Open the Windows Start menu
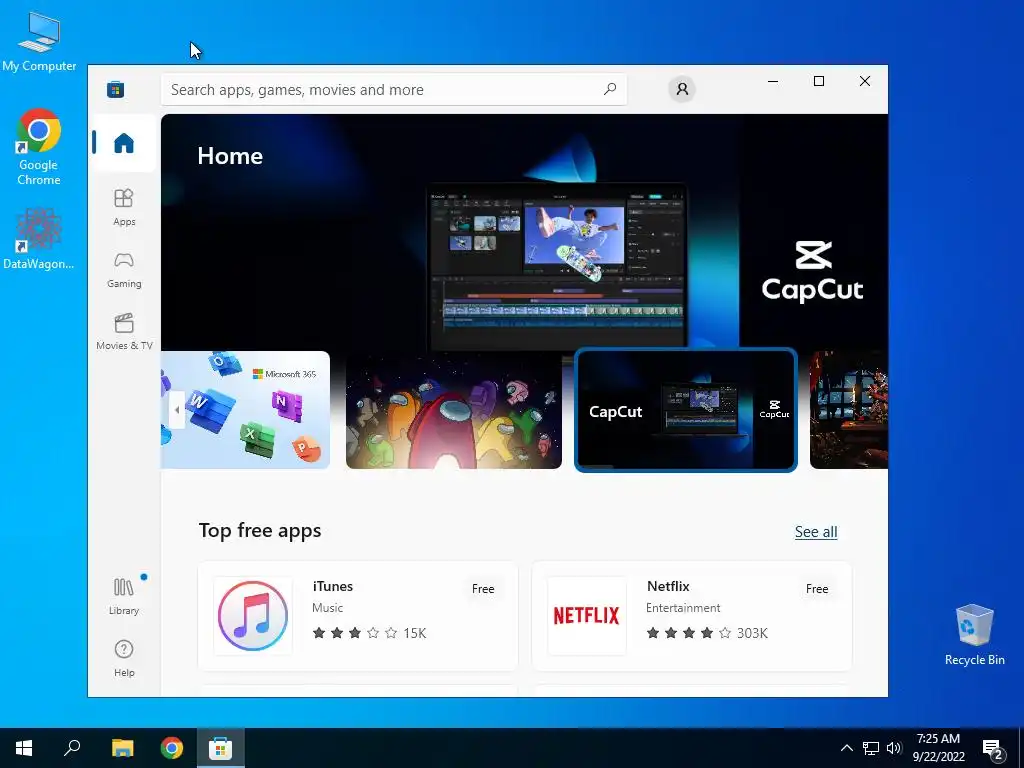 coord(24,748)
